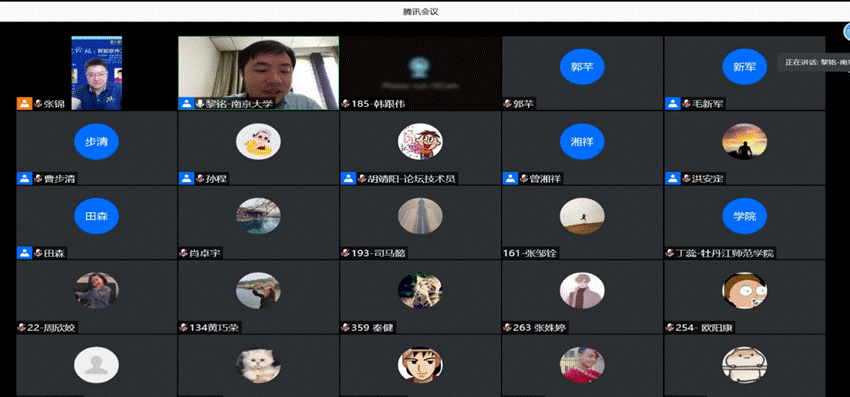Click the blue 郭芊 avatar circle
This screenshot has height=397, width=850.
tap(582, 67)
